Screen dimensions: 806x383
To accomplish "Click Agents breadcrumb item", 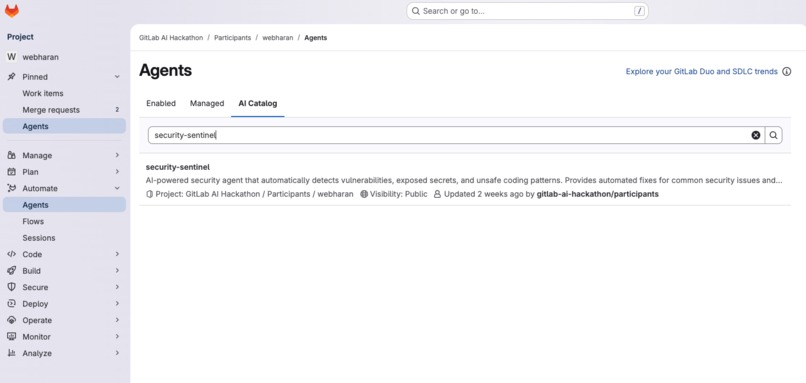I will pyautogui.click(x=316, y=38).
